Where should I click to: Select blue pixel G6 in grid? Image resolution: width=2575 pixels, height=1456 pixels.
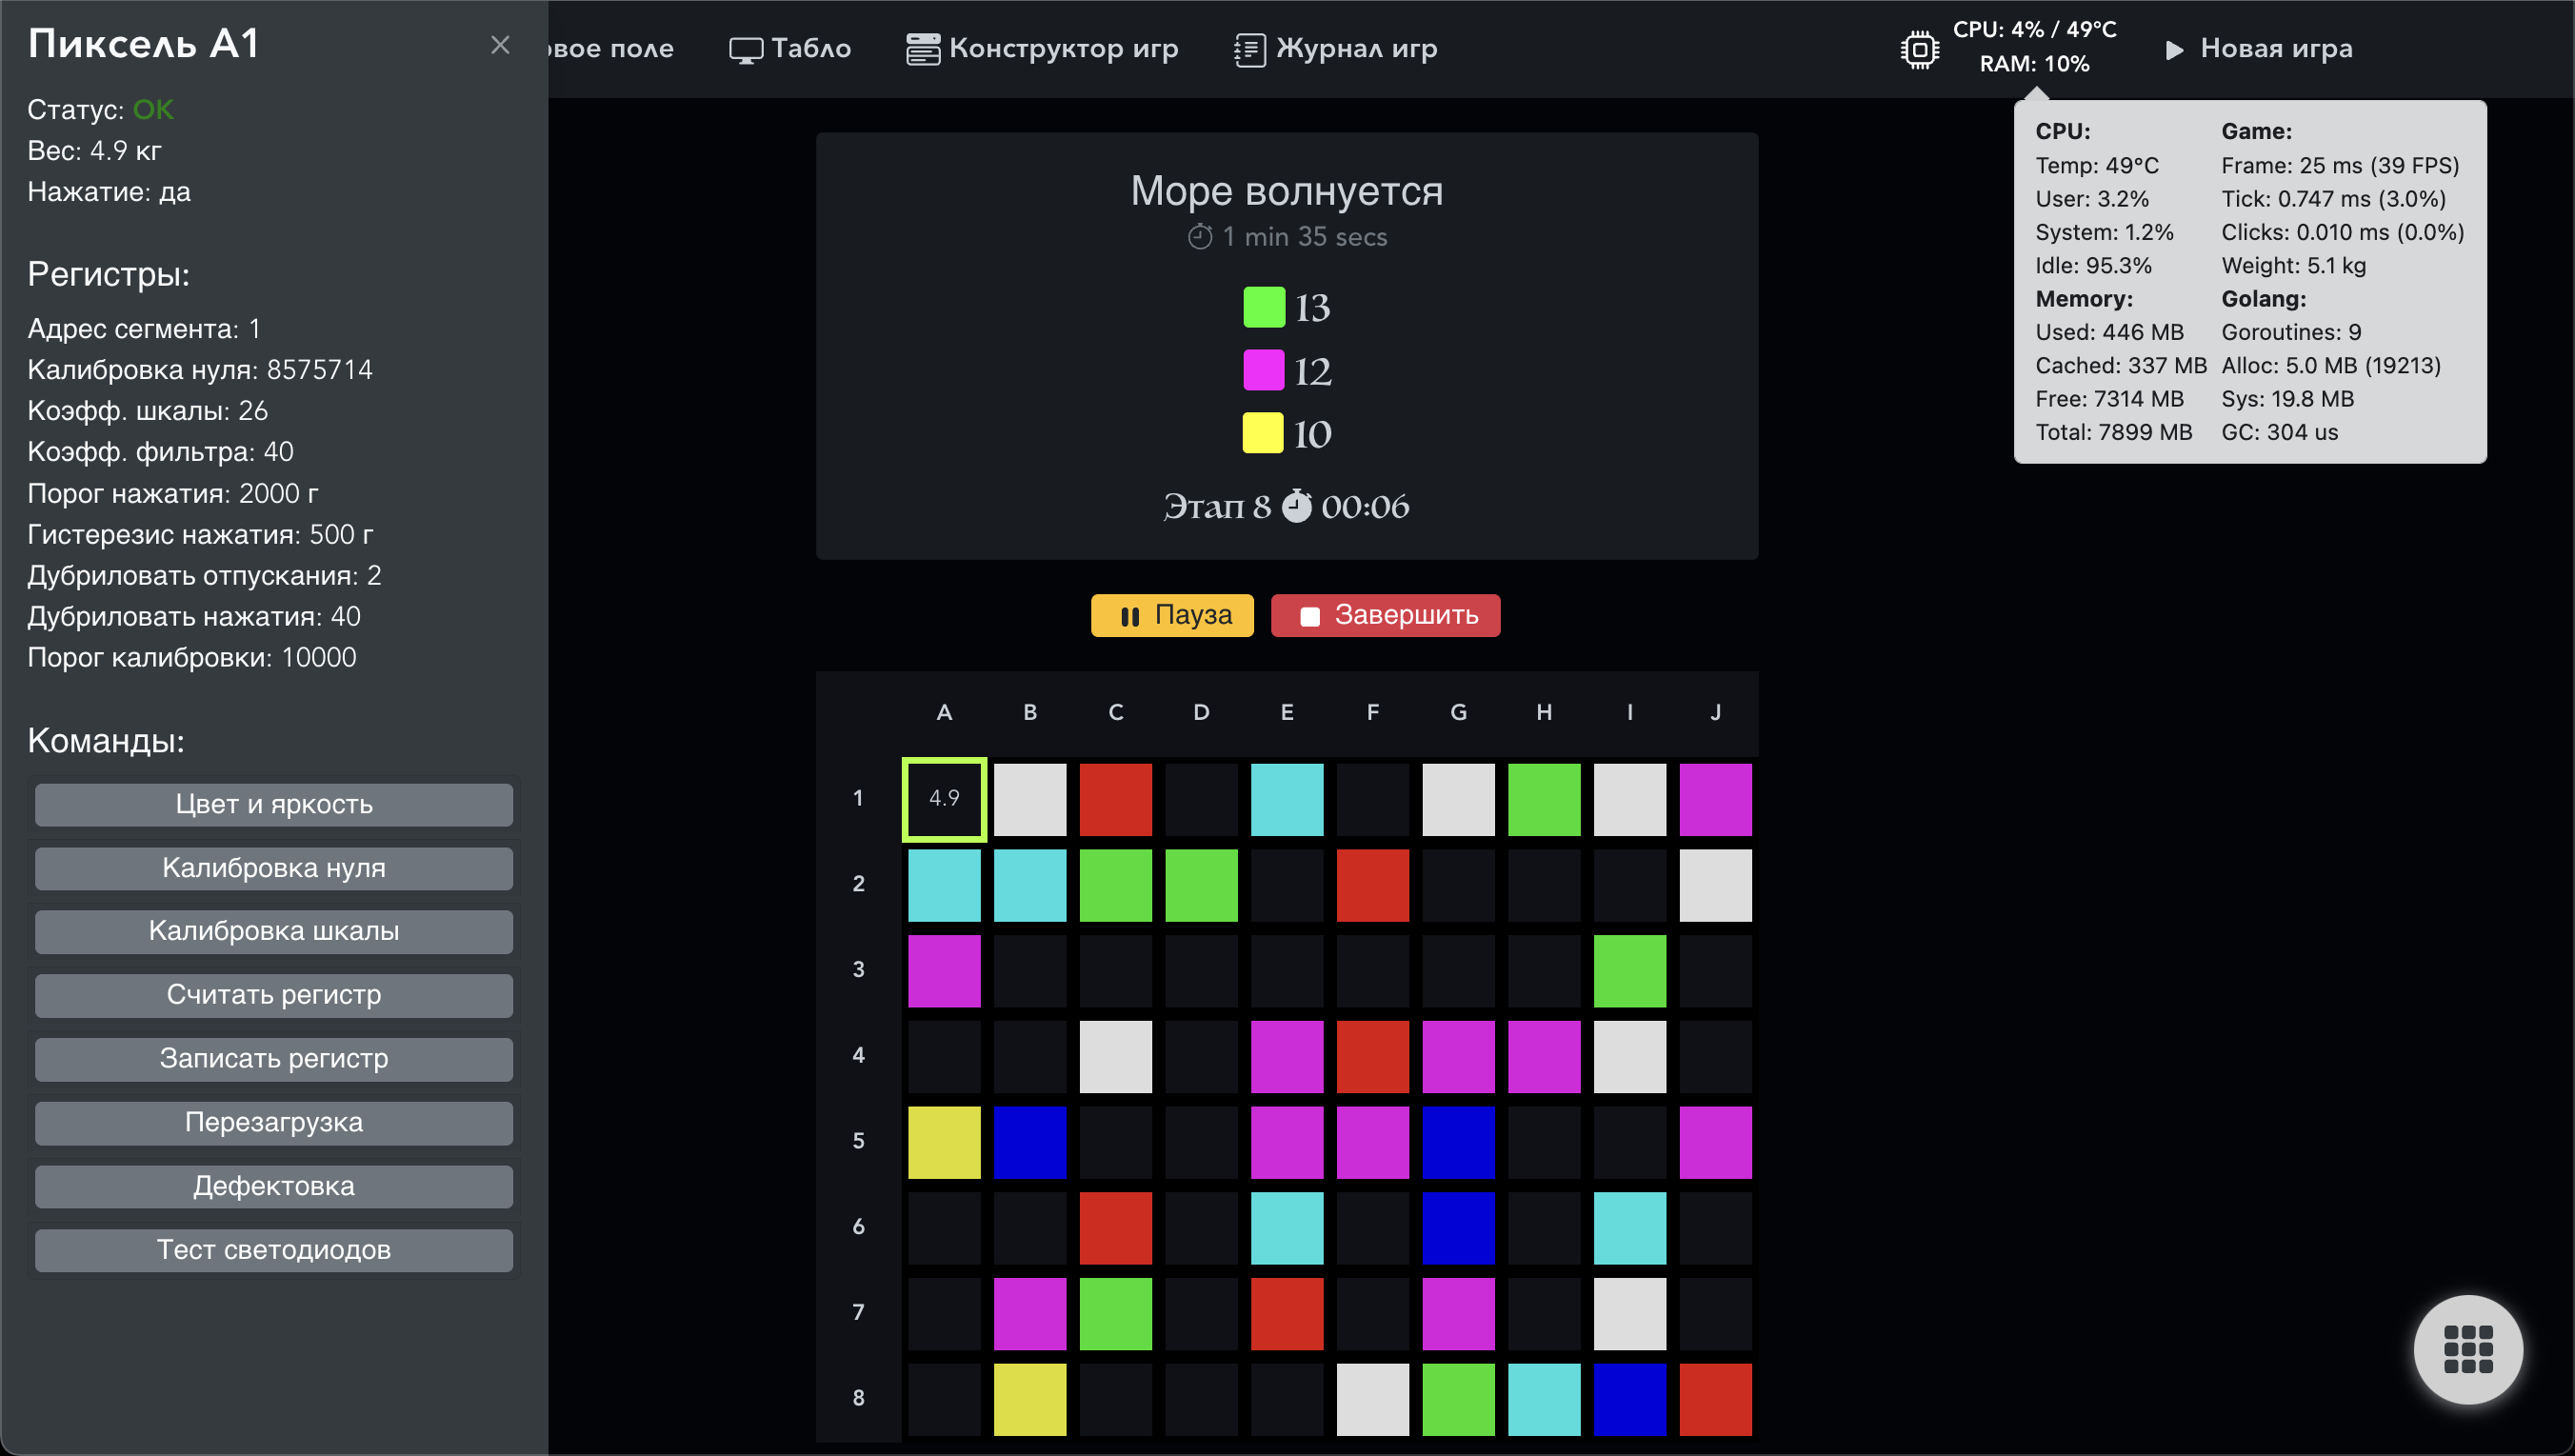(x=1459, y=1228)
